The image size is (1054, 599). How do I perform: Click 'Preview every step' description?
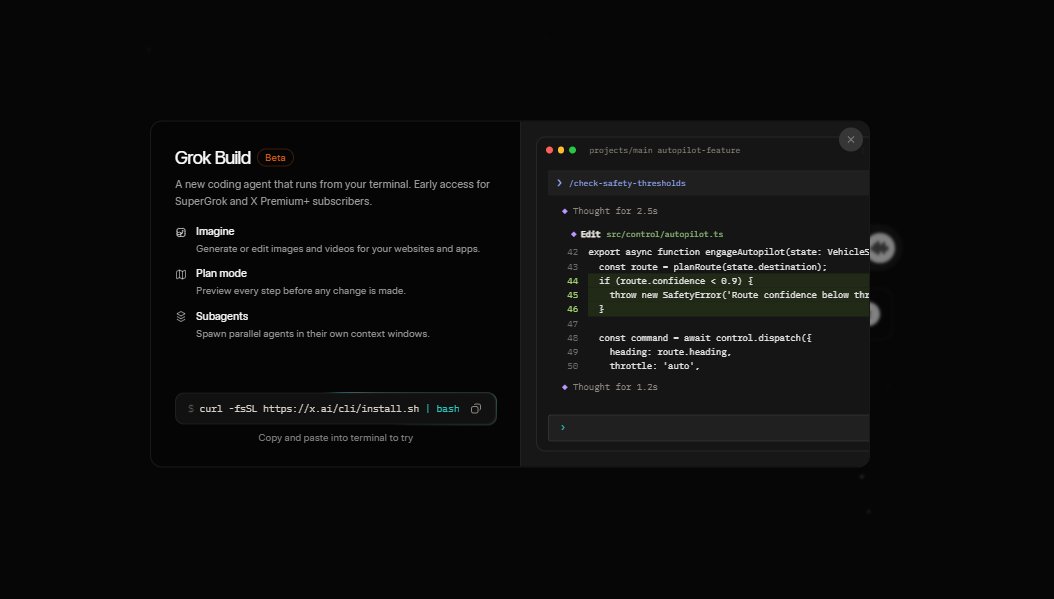pyautogui.click(x=300, y=290)
